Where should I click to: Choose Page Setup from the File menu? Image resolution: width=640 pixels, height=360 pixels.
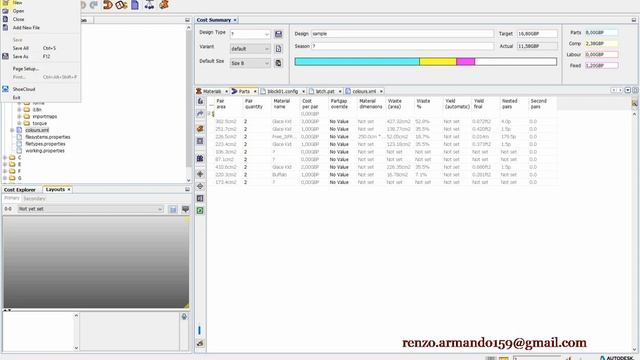point(25,69)
